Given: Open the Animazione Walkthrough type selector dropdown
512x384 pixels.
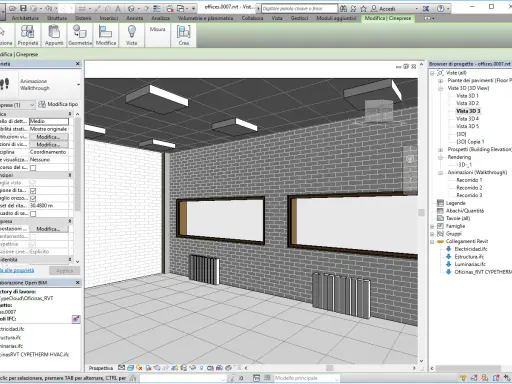Looking at the screenshot, I should point(78,85).
